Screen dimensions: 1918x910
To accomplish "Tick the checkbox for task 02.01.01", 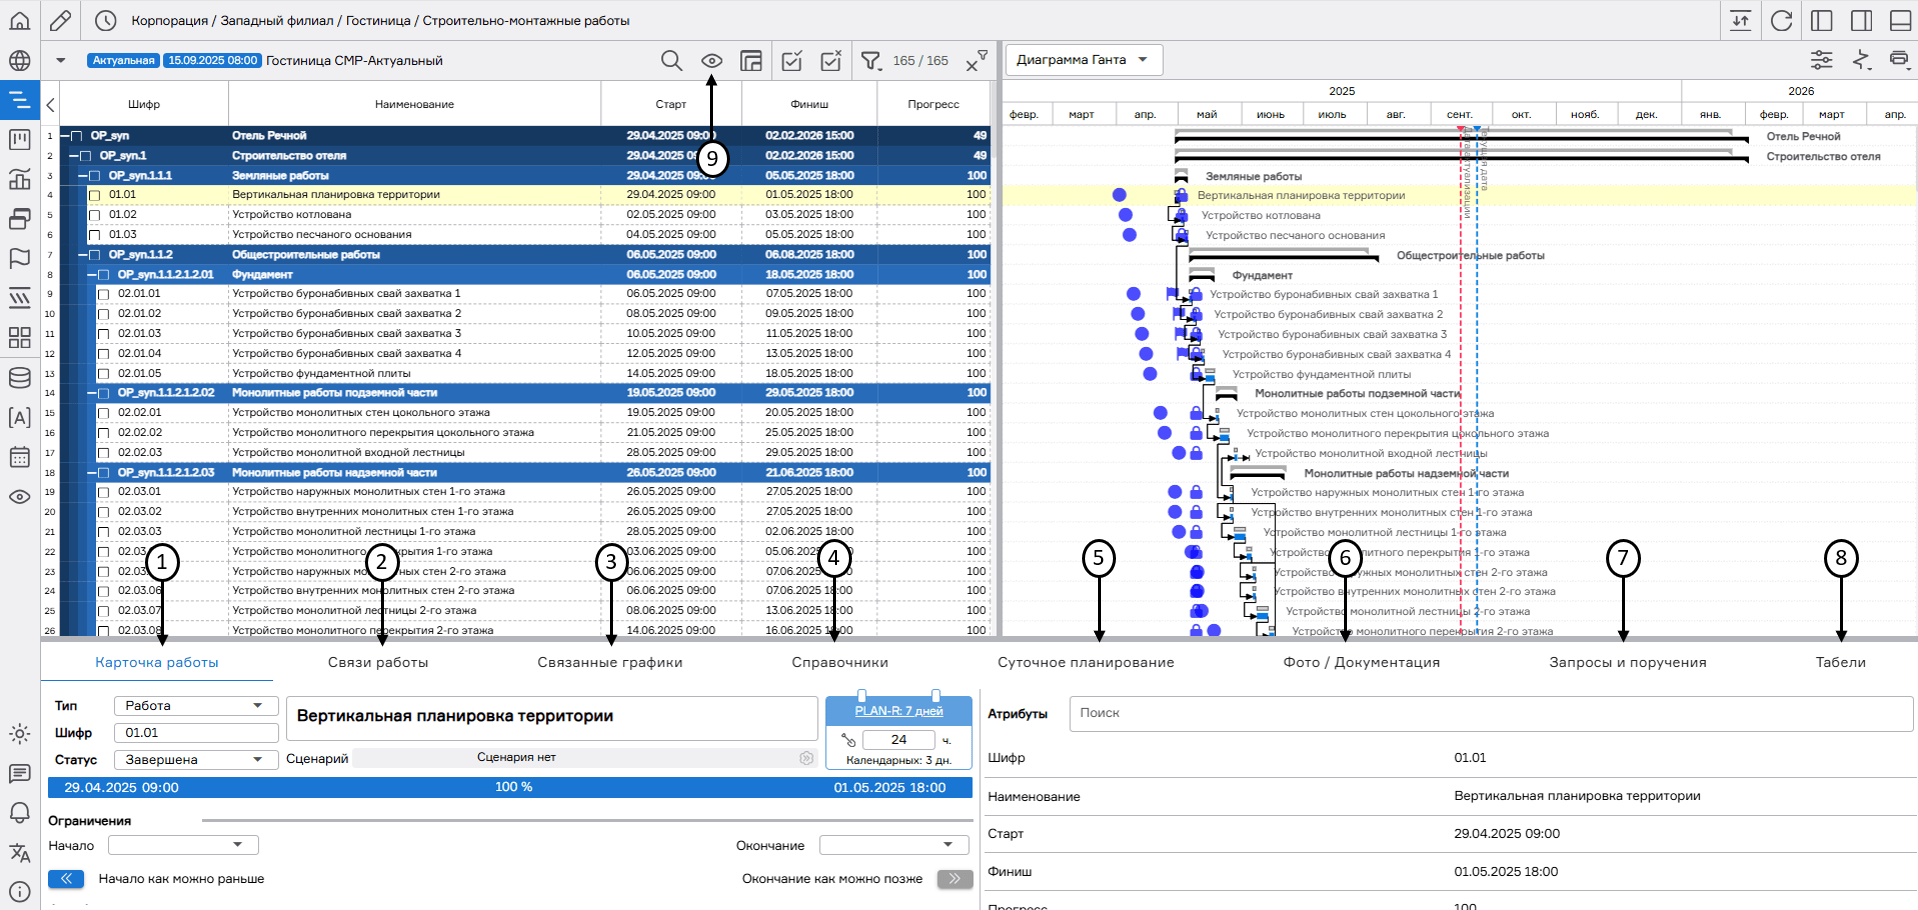I will [x=104, y=294].
